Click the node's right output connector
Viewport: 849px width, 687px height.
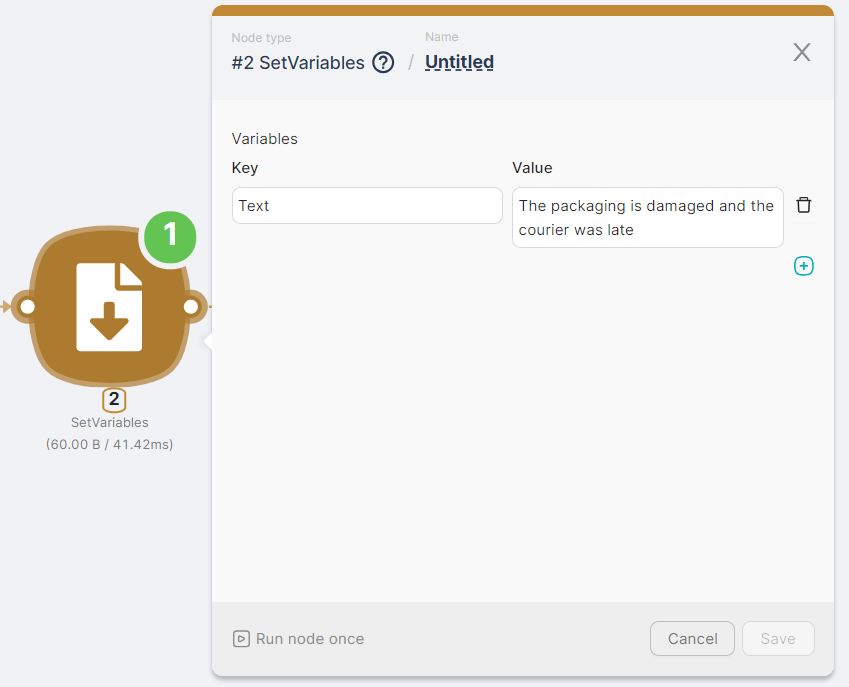point(192,306)
